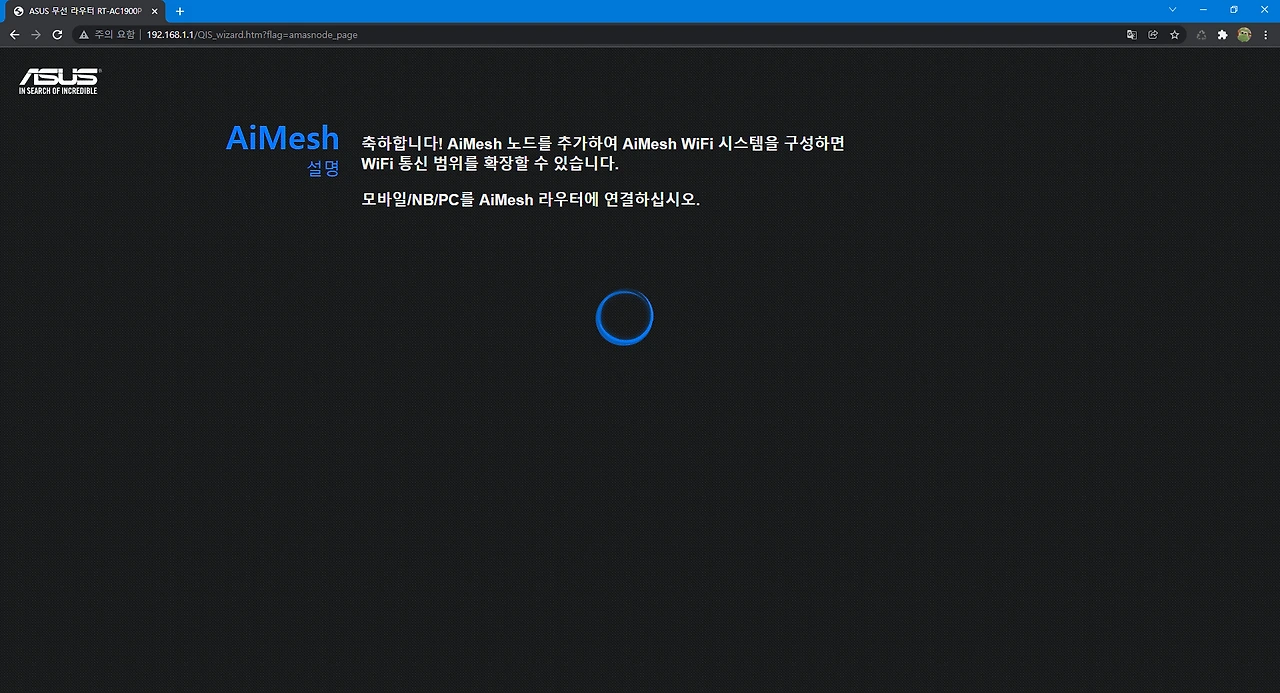The width and height of the screenshot is (1280, 693).
Task: Click the site warning triangle icon
Action: (x=85, y=34)
